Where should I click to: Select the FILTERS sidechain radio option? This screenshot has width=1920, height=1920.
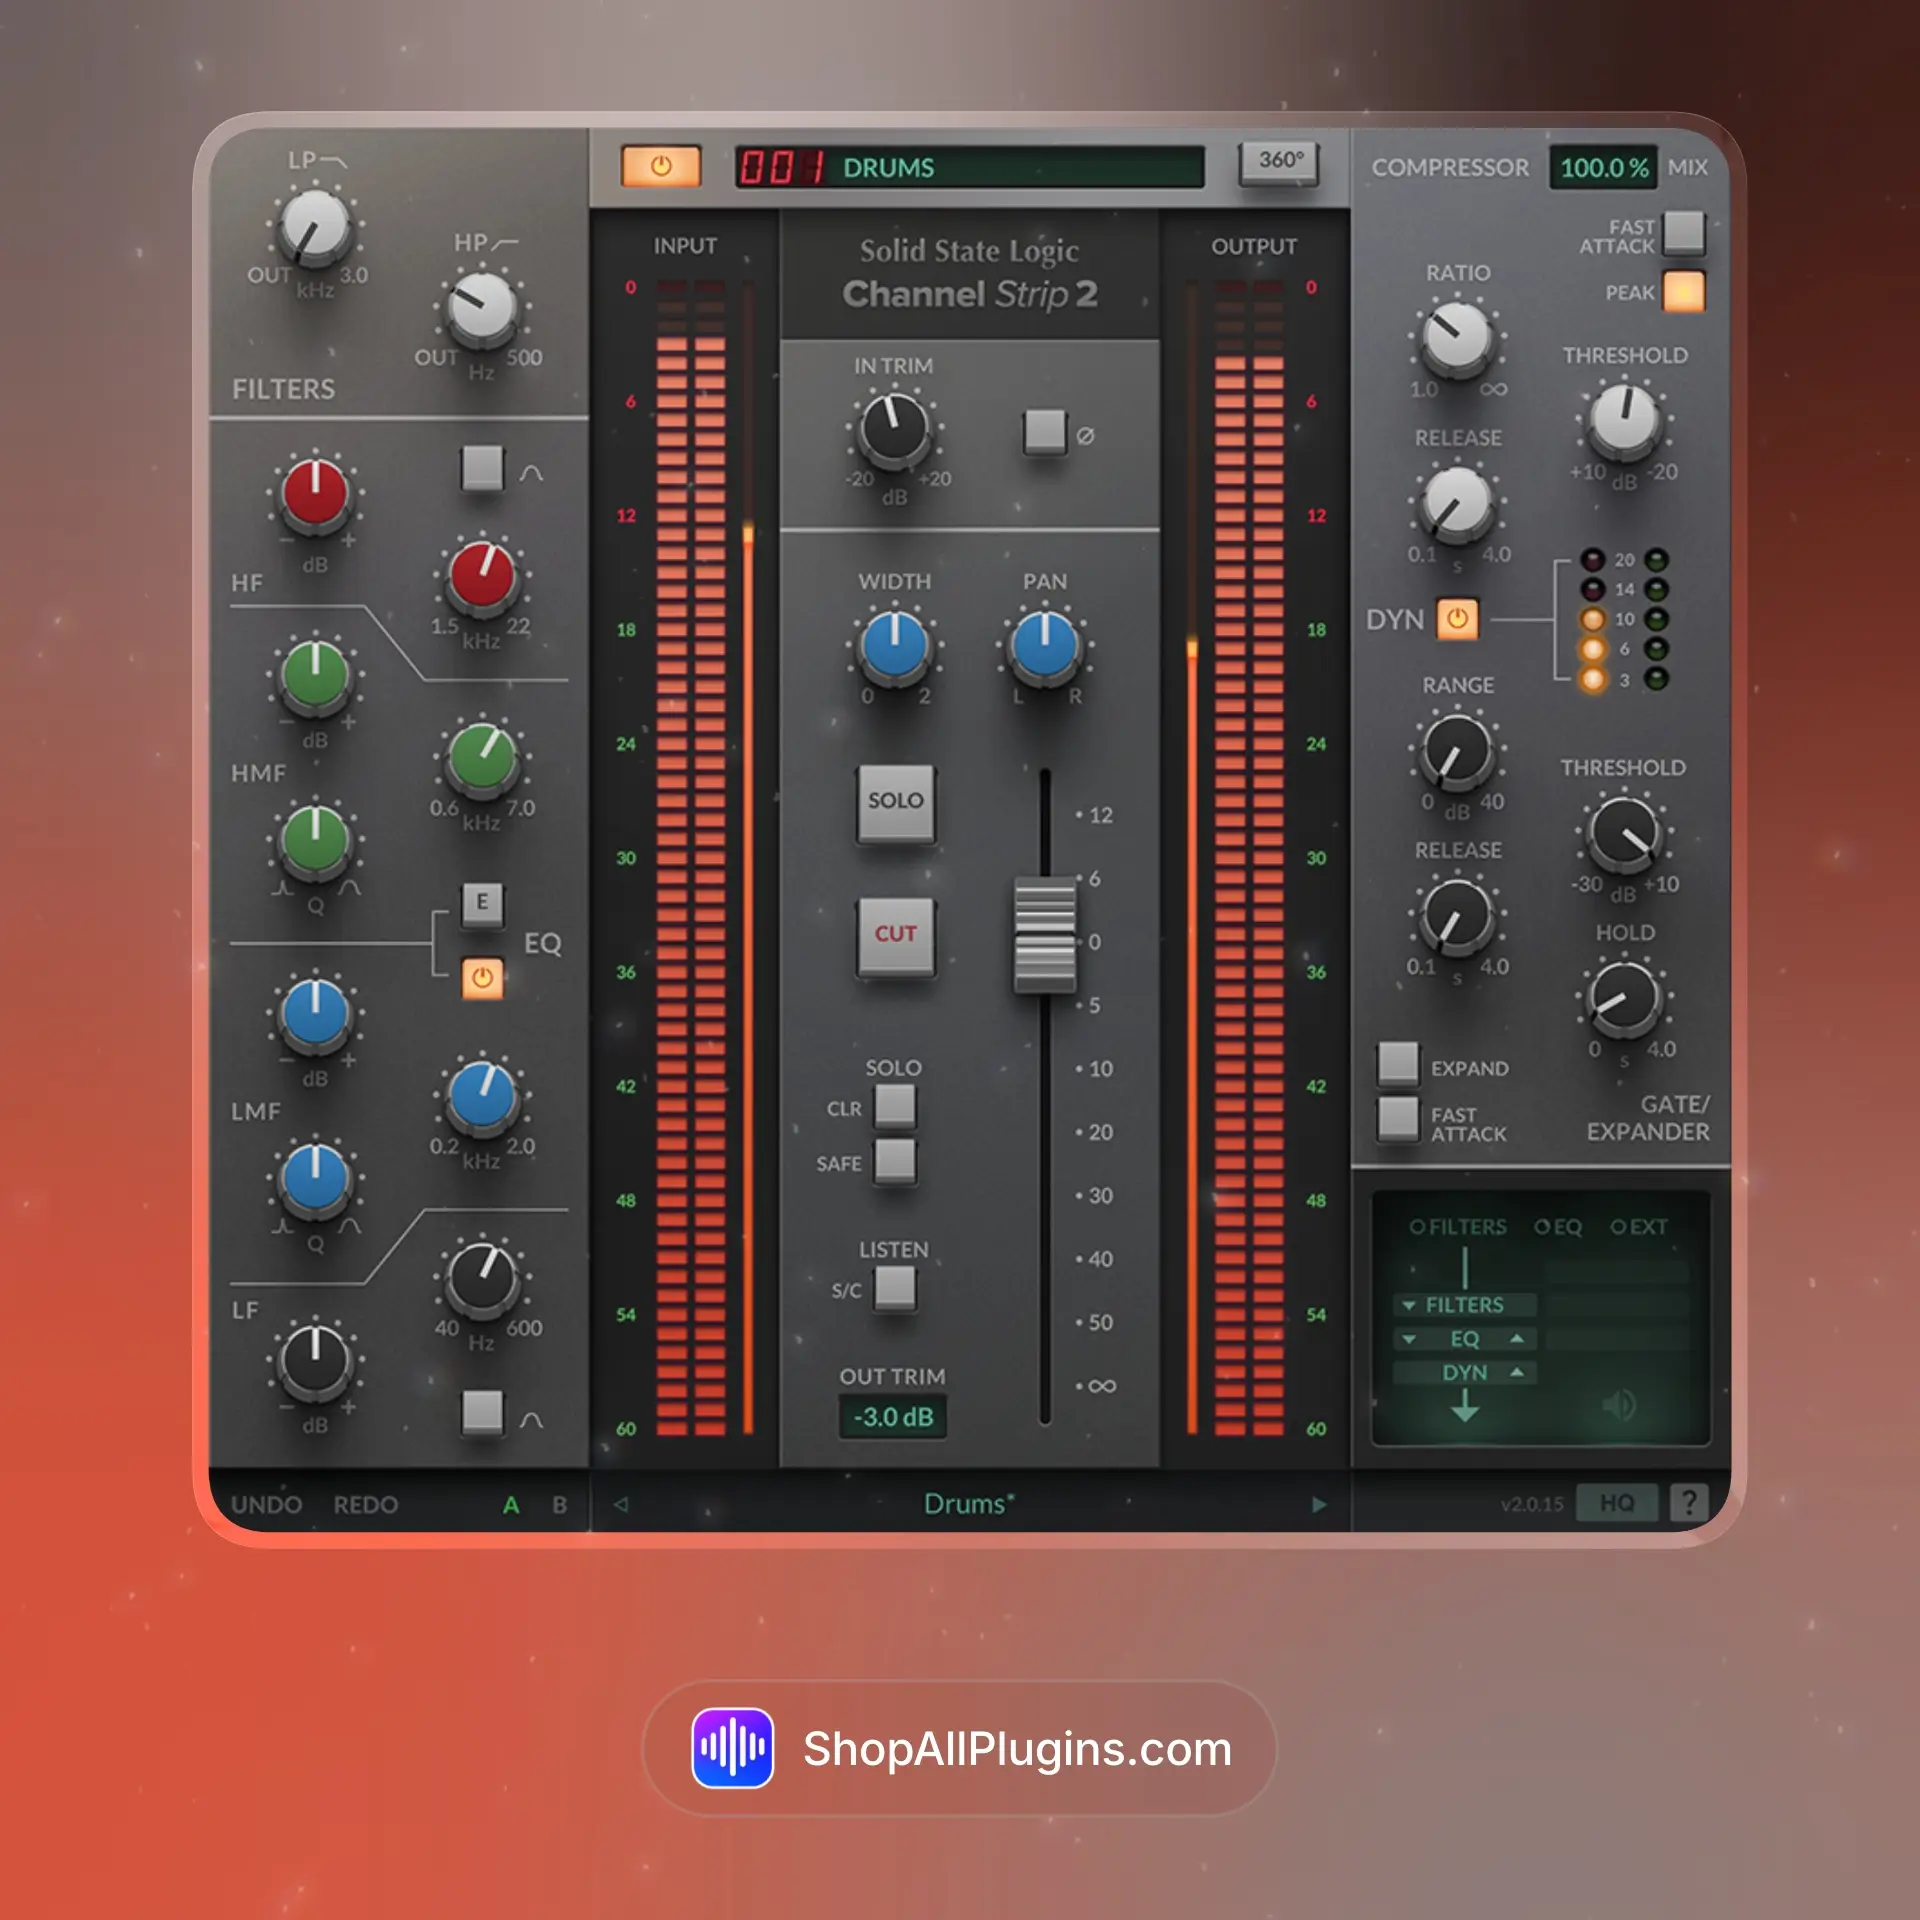pos(1417,1227)
